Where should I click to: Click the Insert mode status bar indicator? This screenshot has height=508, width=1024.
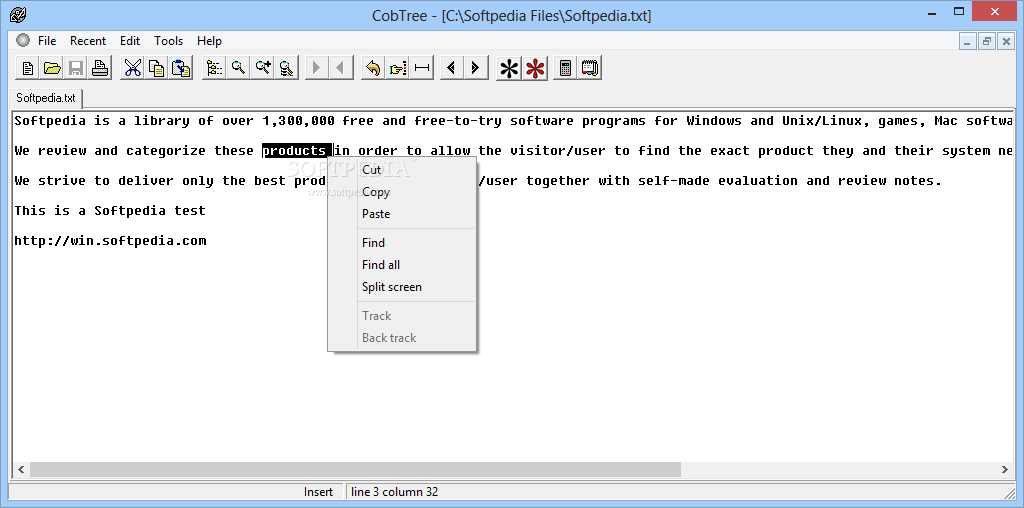click(x=318, y=492)
